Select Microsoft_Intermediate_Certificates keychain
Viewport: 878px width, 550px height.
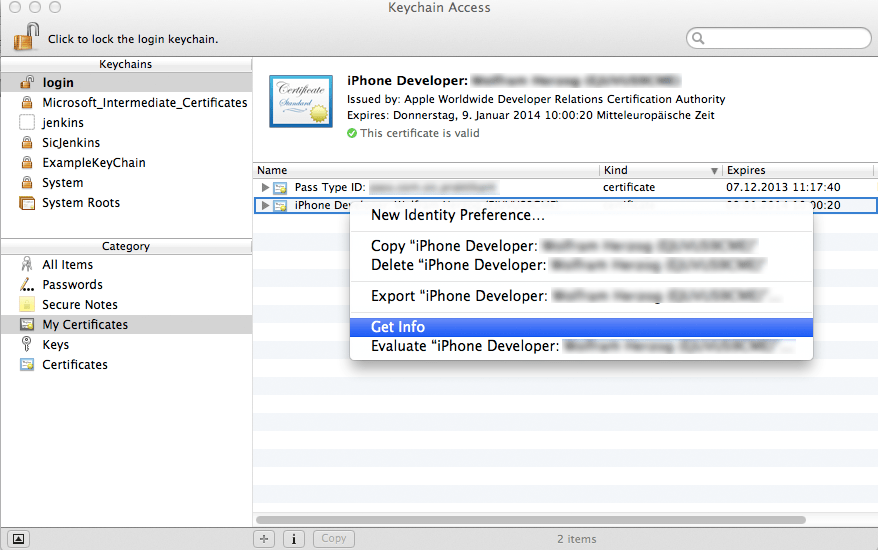(126, 102)
